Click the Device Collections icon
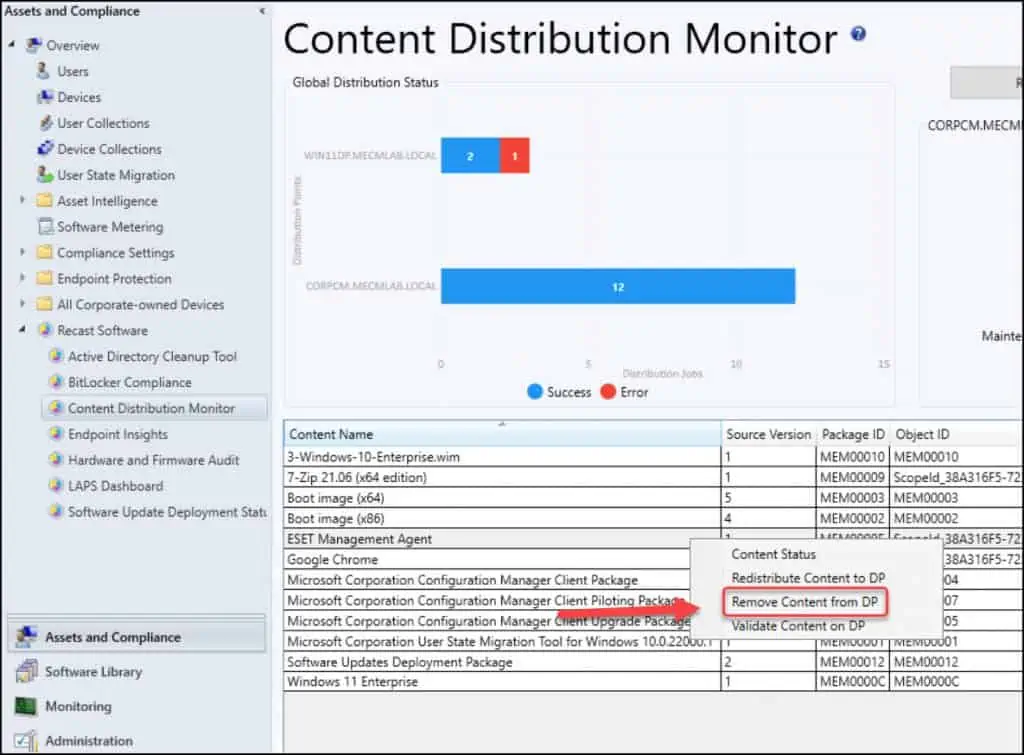The height and width of the screenshot is (755, 1024). (45, 148)
